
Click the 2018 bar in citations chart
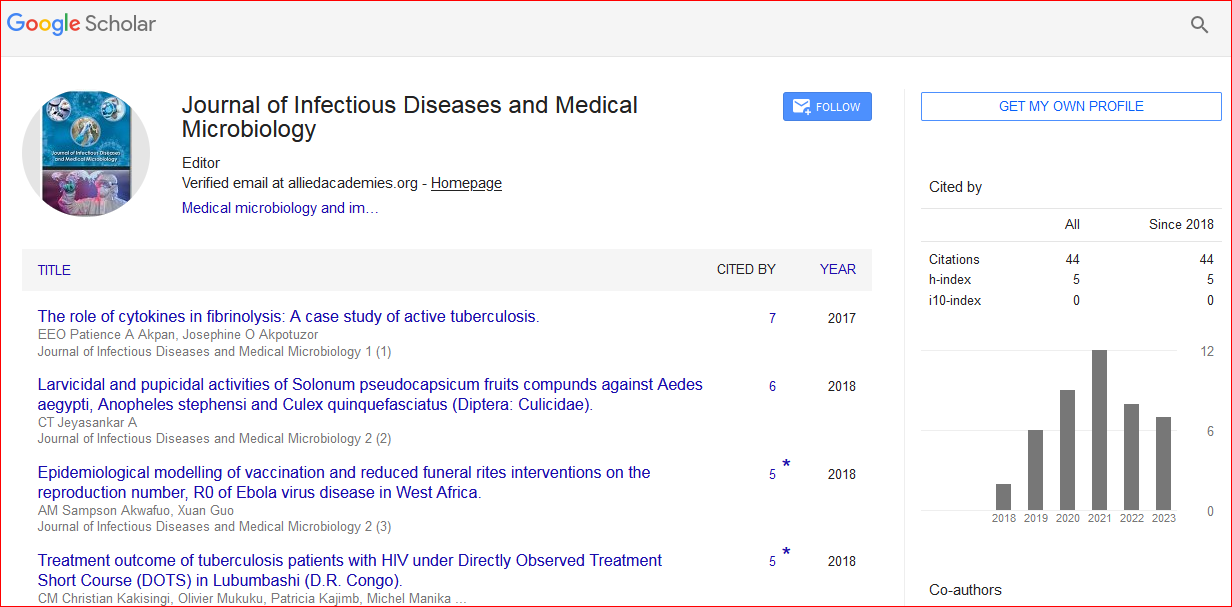[x=1003, y=497]
